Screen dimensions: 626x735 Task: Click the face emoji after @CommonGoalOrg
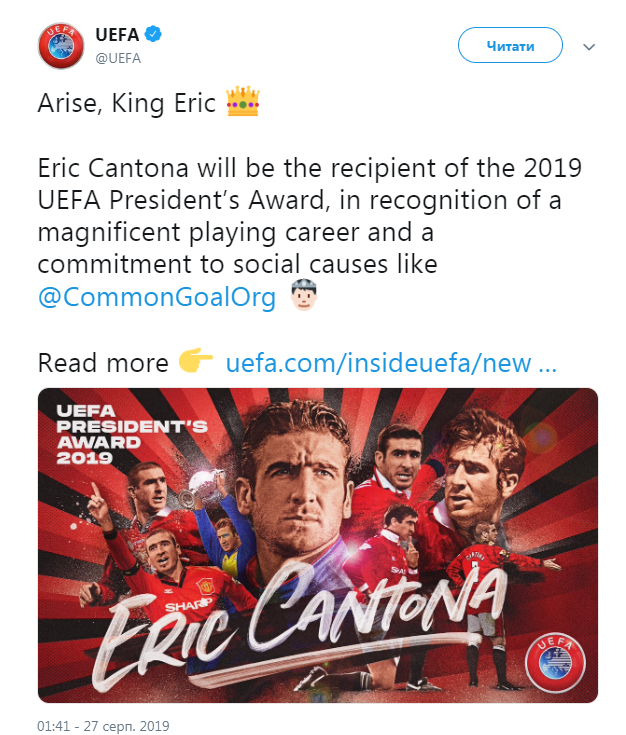[x=302, y=298]
